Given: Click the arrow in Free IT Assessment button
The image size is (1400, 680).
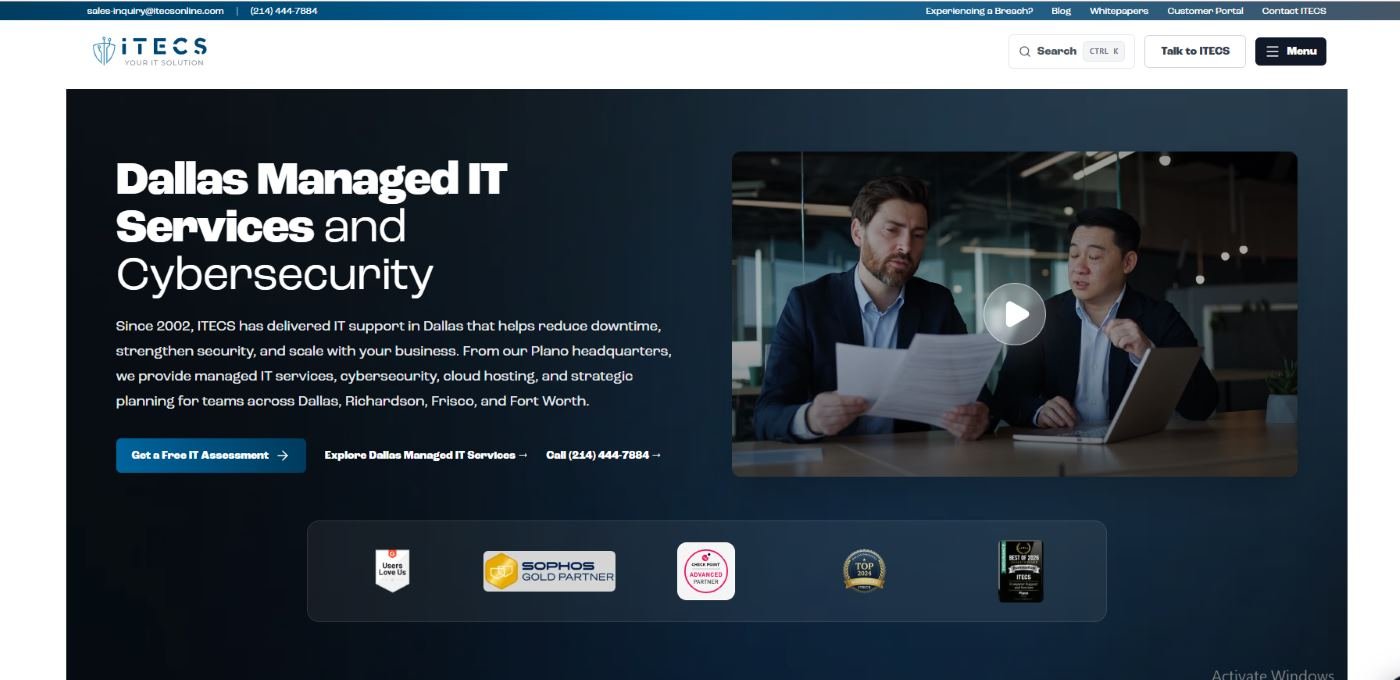Looking at the screenshot, I should click(x=283, y=455).
